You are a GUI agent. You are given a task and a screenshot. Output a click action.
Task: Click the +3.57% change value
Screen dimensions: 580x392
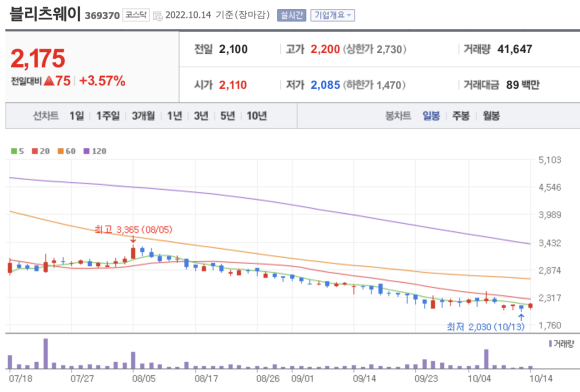(x=102, y=81)
